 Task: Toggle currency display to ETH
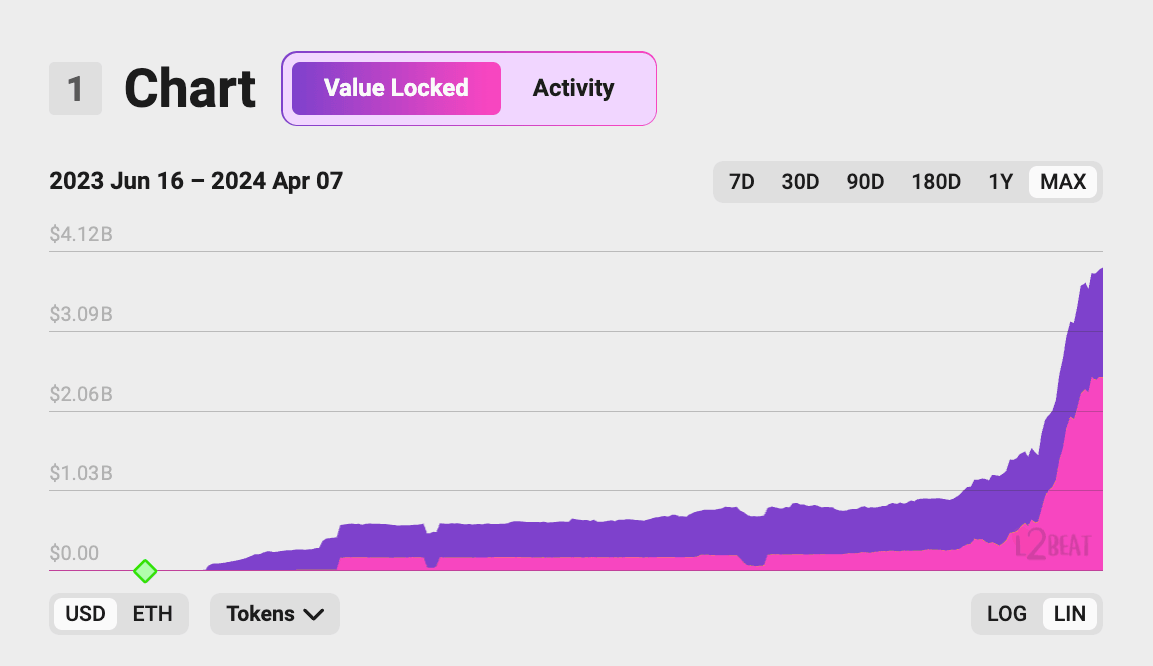pos(153,614)
